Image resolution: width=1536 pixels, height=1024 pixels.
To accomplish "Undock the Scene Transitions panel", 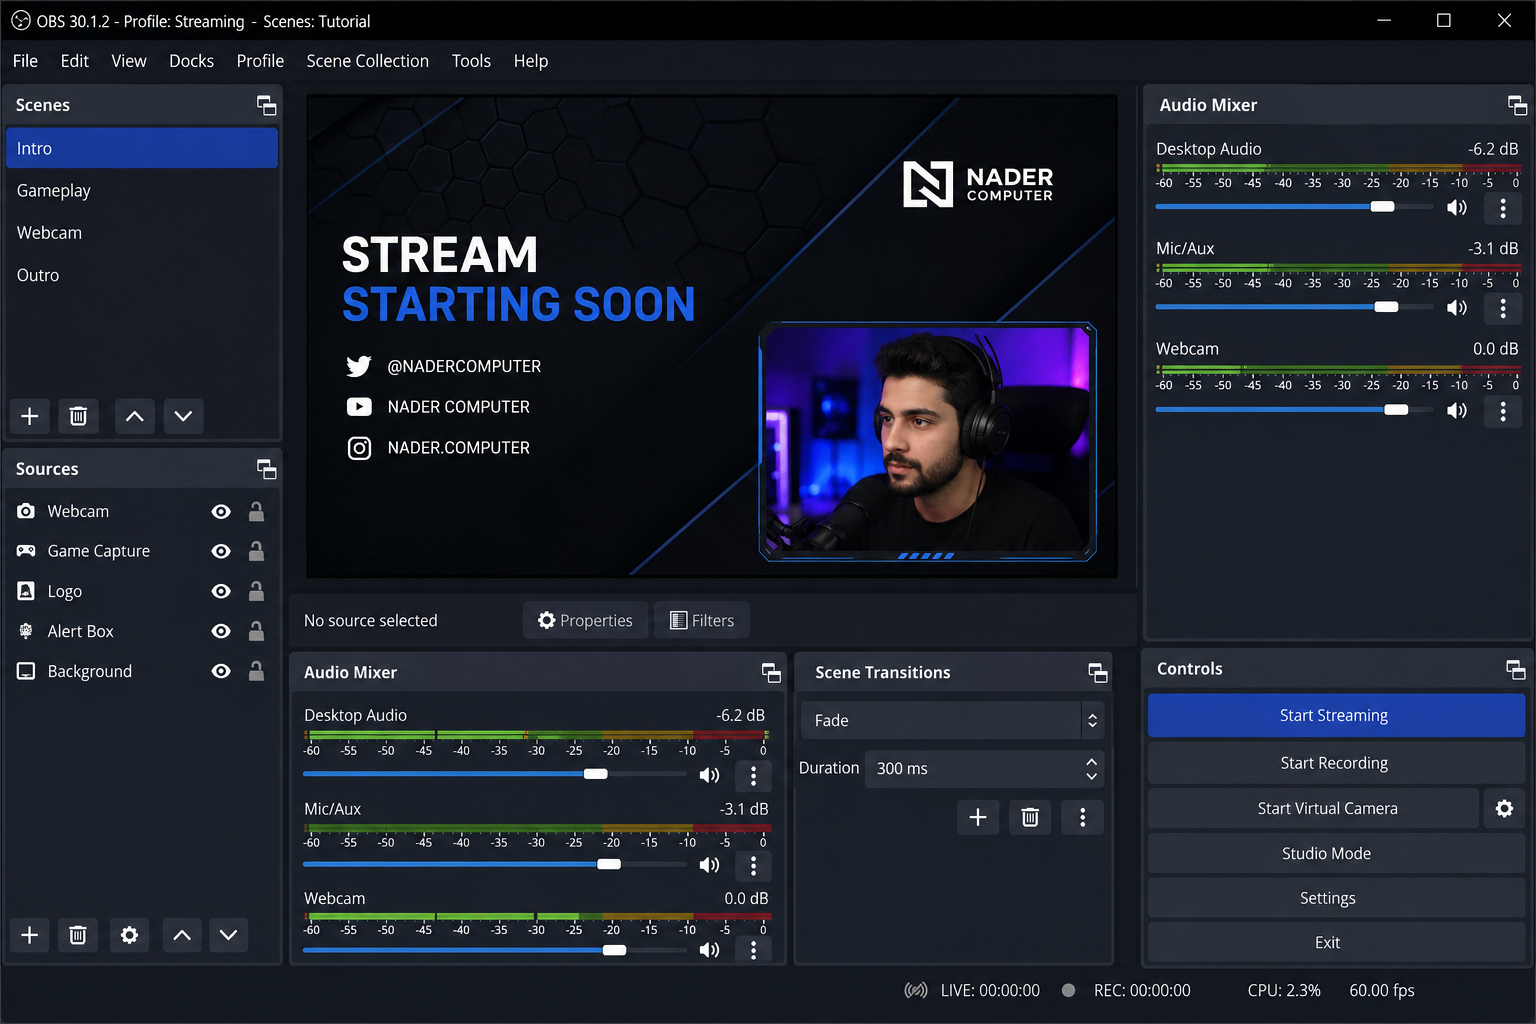I will (1098, 673).
